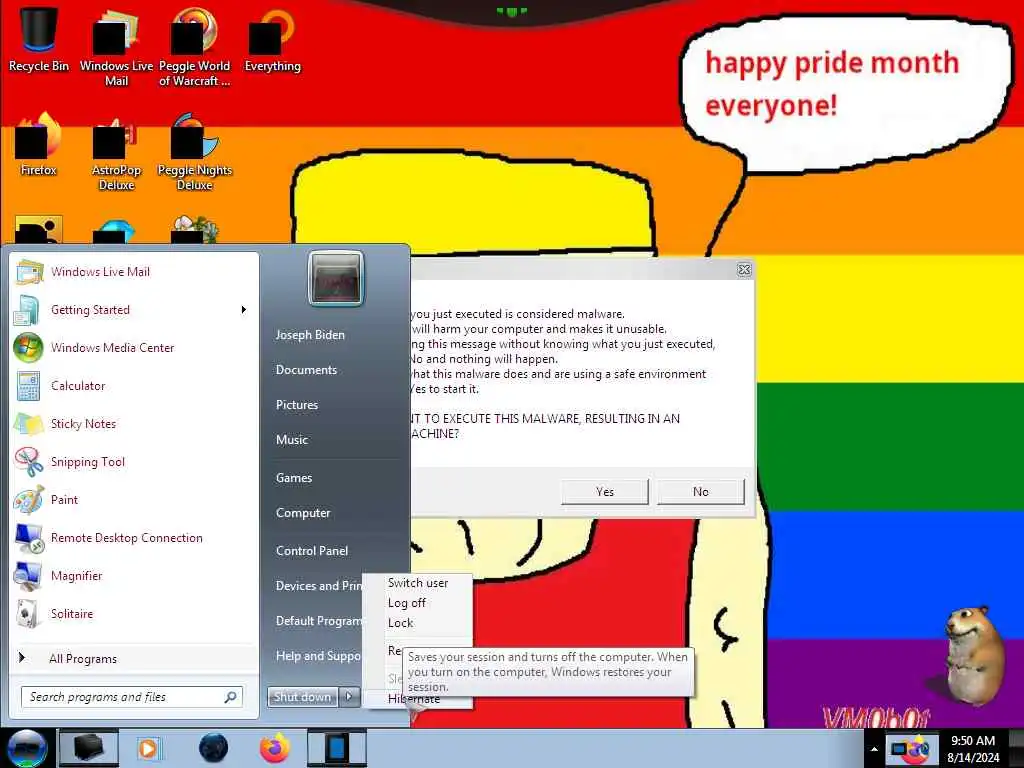Screen dimensions: 1024x768
Task: Open the Firefox desktop shortcut
Action: [x=38, y=145]
